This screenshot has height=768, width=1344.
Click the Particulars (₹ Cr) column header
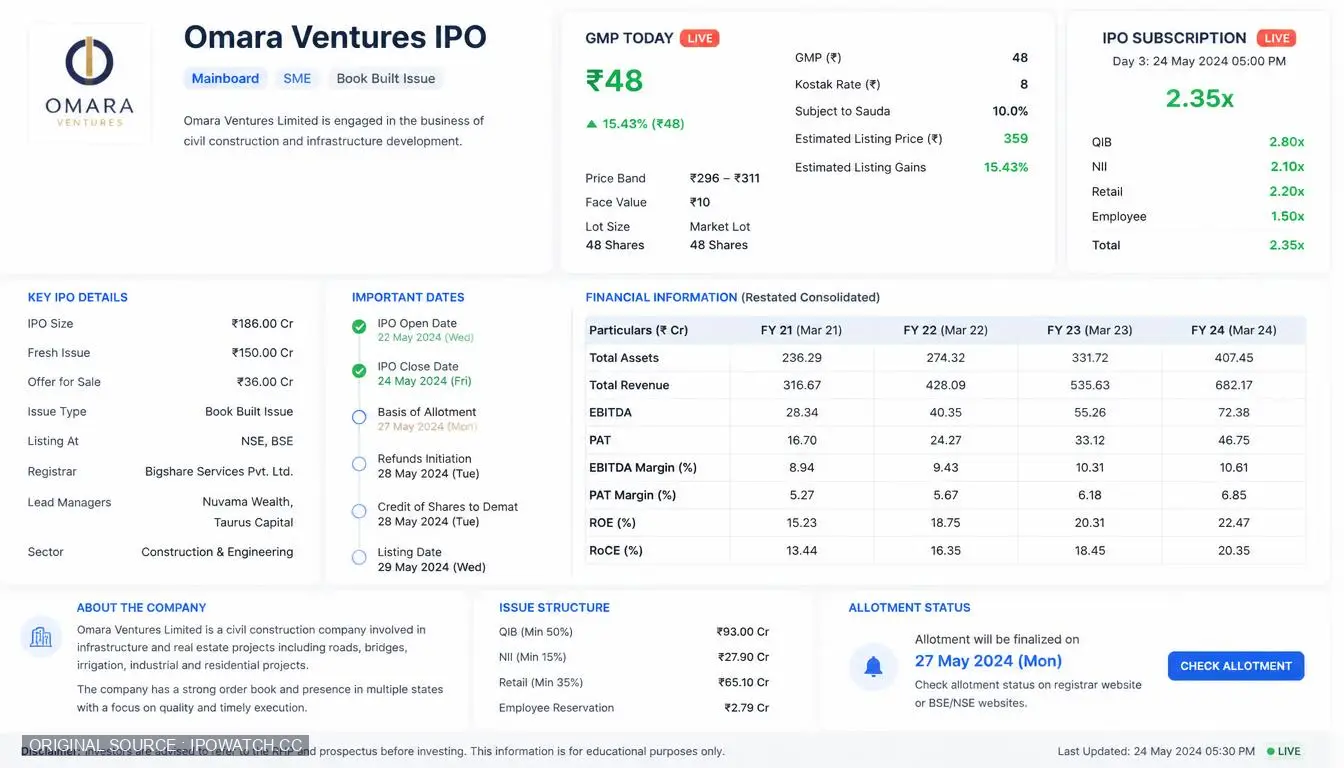point(639,331)
